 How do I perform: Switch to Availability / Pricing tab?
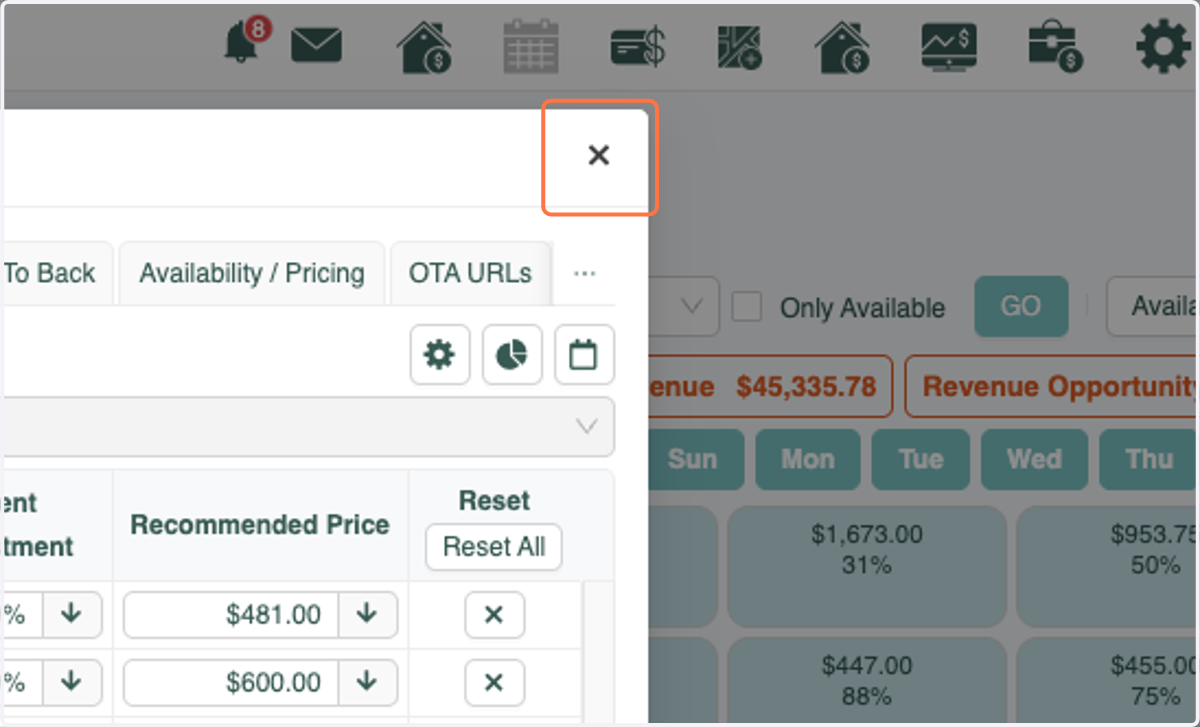pyautogui.click(x=252, y=273)
